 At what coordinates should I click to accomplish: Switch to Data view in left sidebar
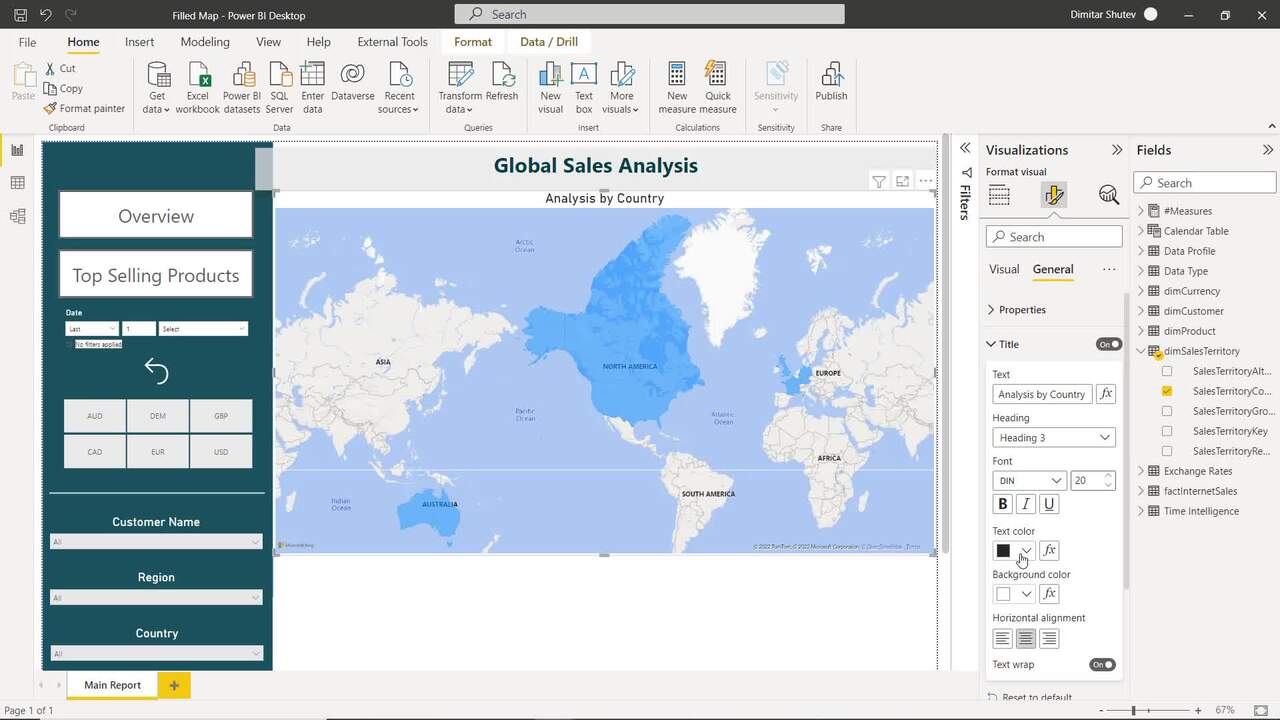pyautogui.click(x=17, y=183)
